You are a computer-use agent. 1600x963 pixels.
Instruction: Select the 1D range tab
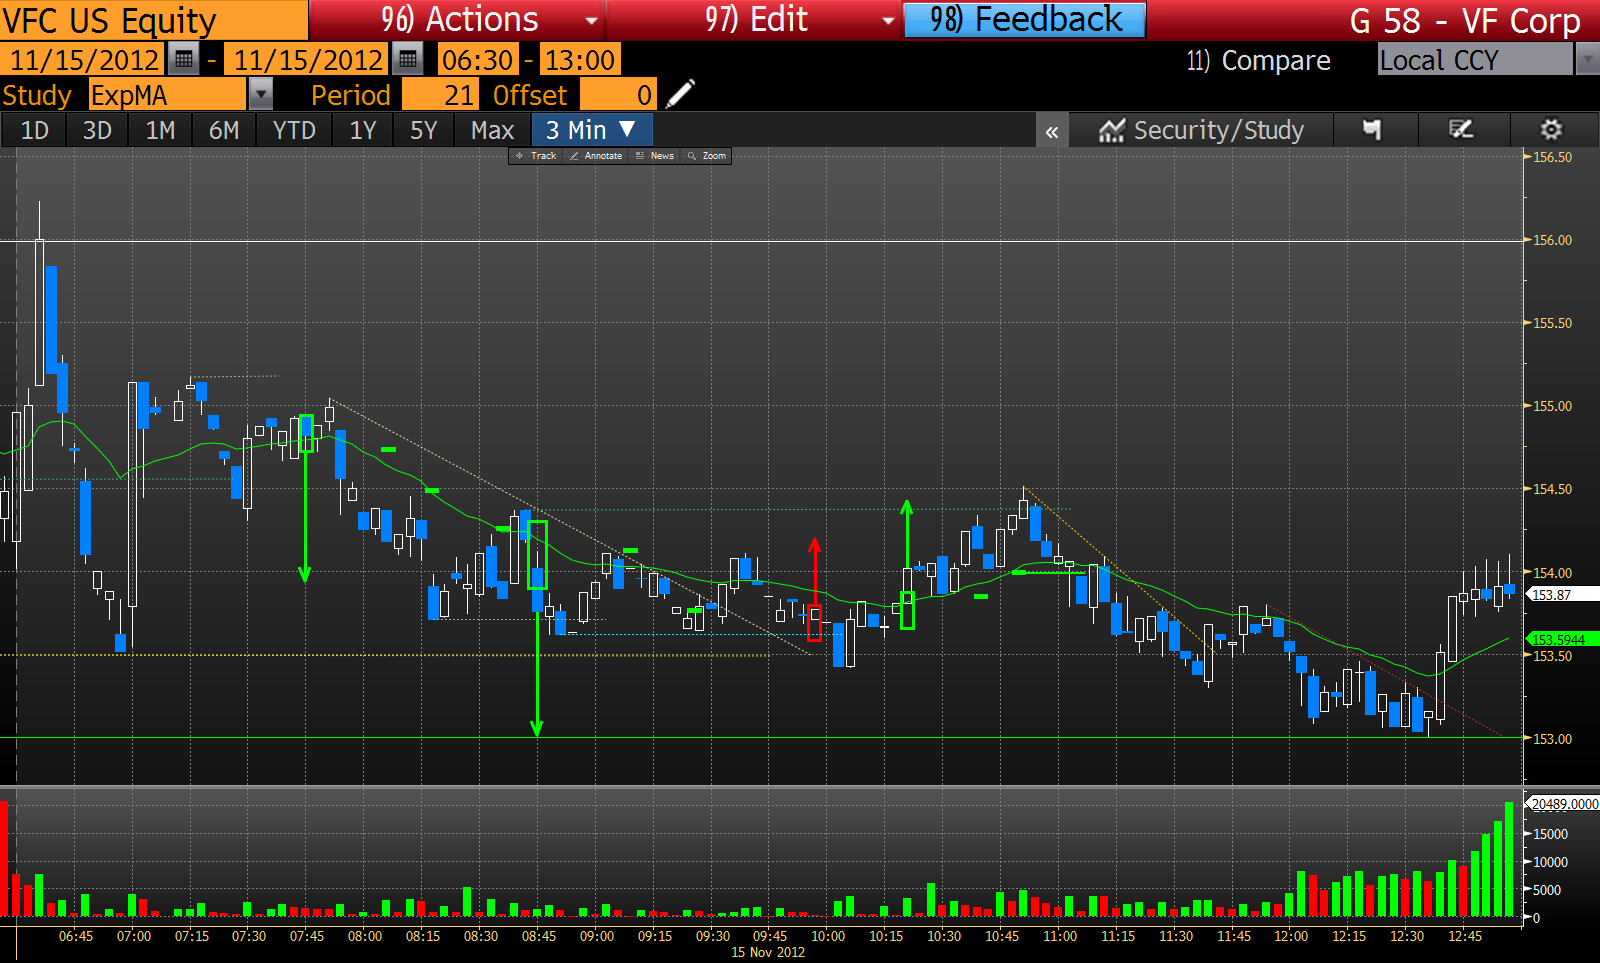click(35, 130)
